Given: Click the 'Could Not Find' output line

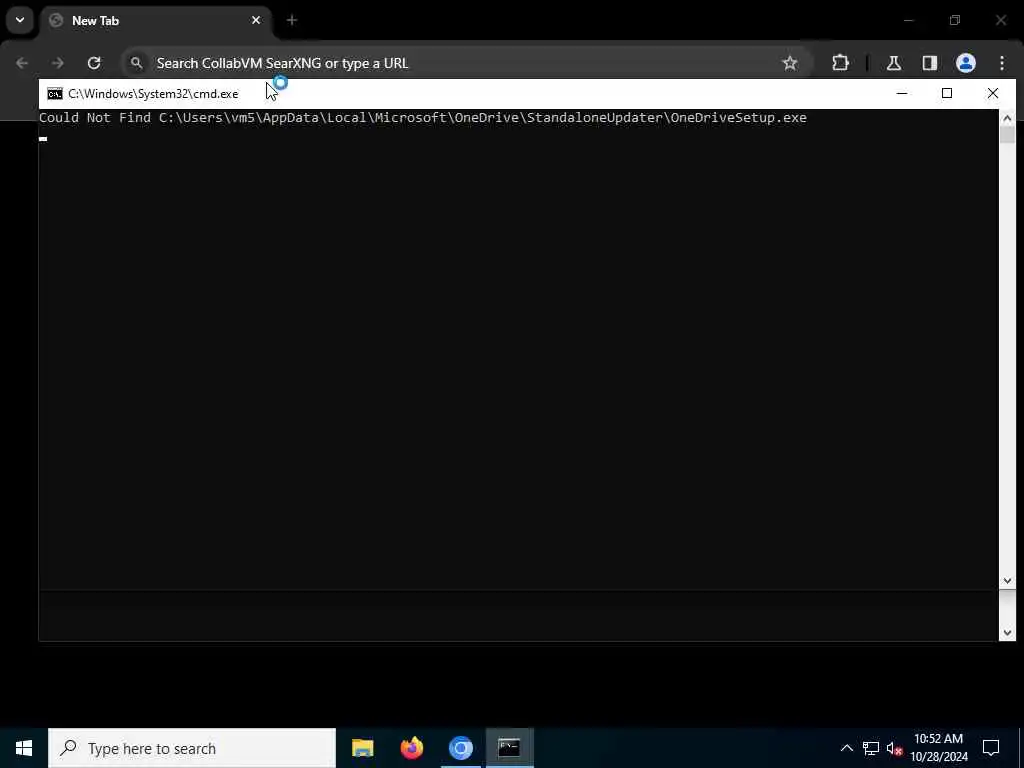Looking at the screenshot, I should point(423,118).
